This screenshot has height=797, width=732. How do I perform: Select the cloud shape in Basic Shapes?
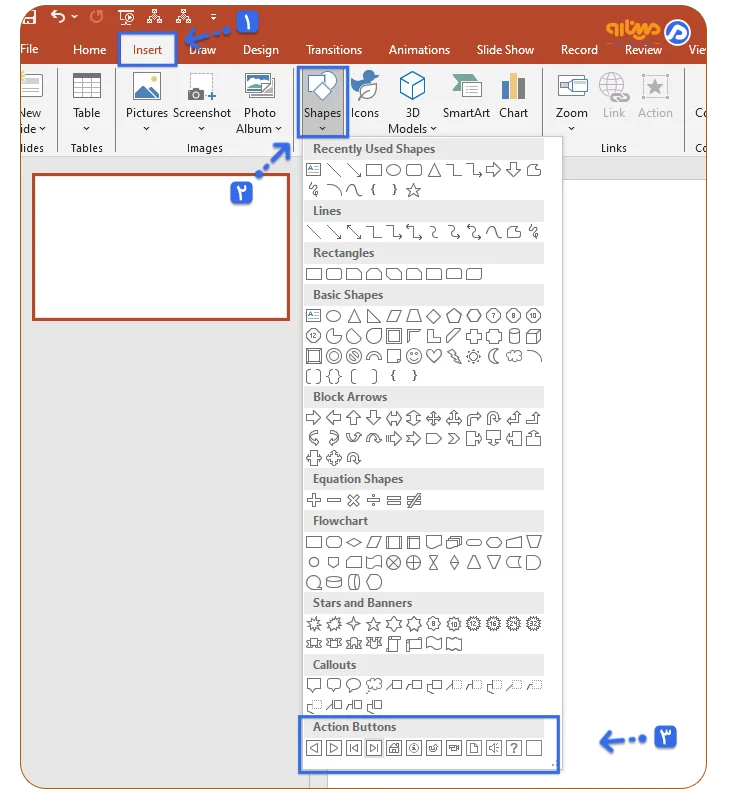click(513, 356)
